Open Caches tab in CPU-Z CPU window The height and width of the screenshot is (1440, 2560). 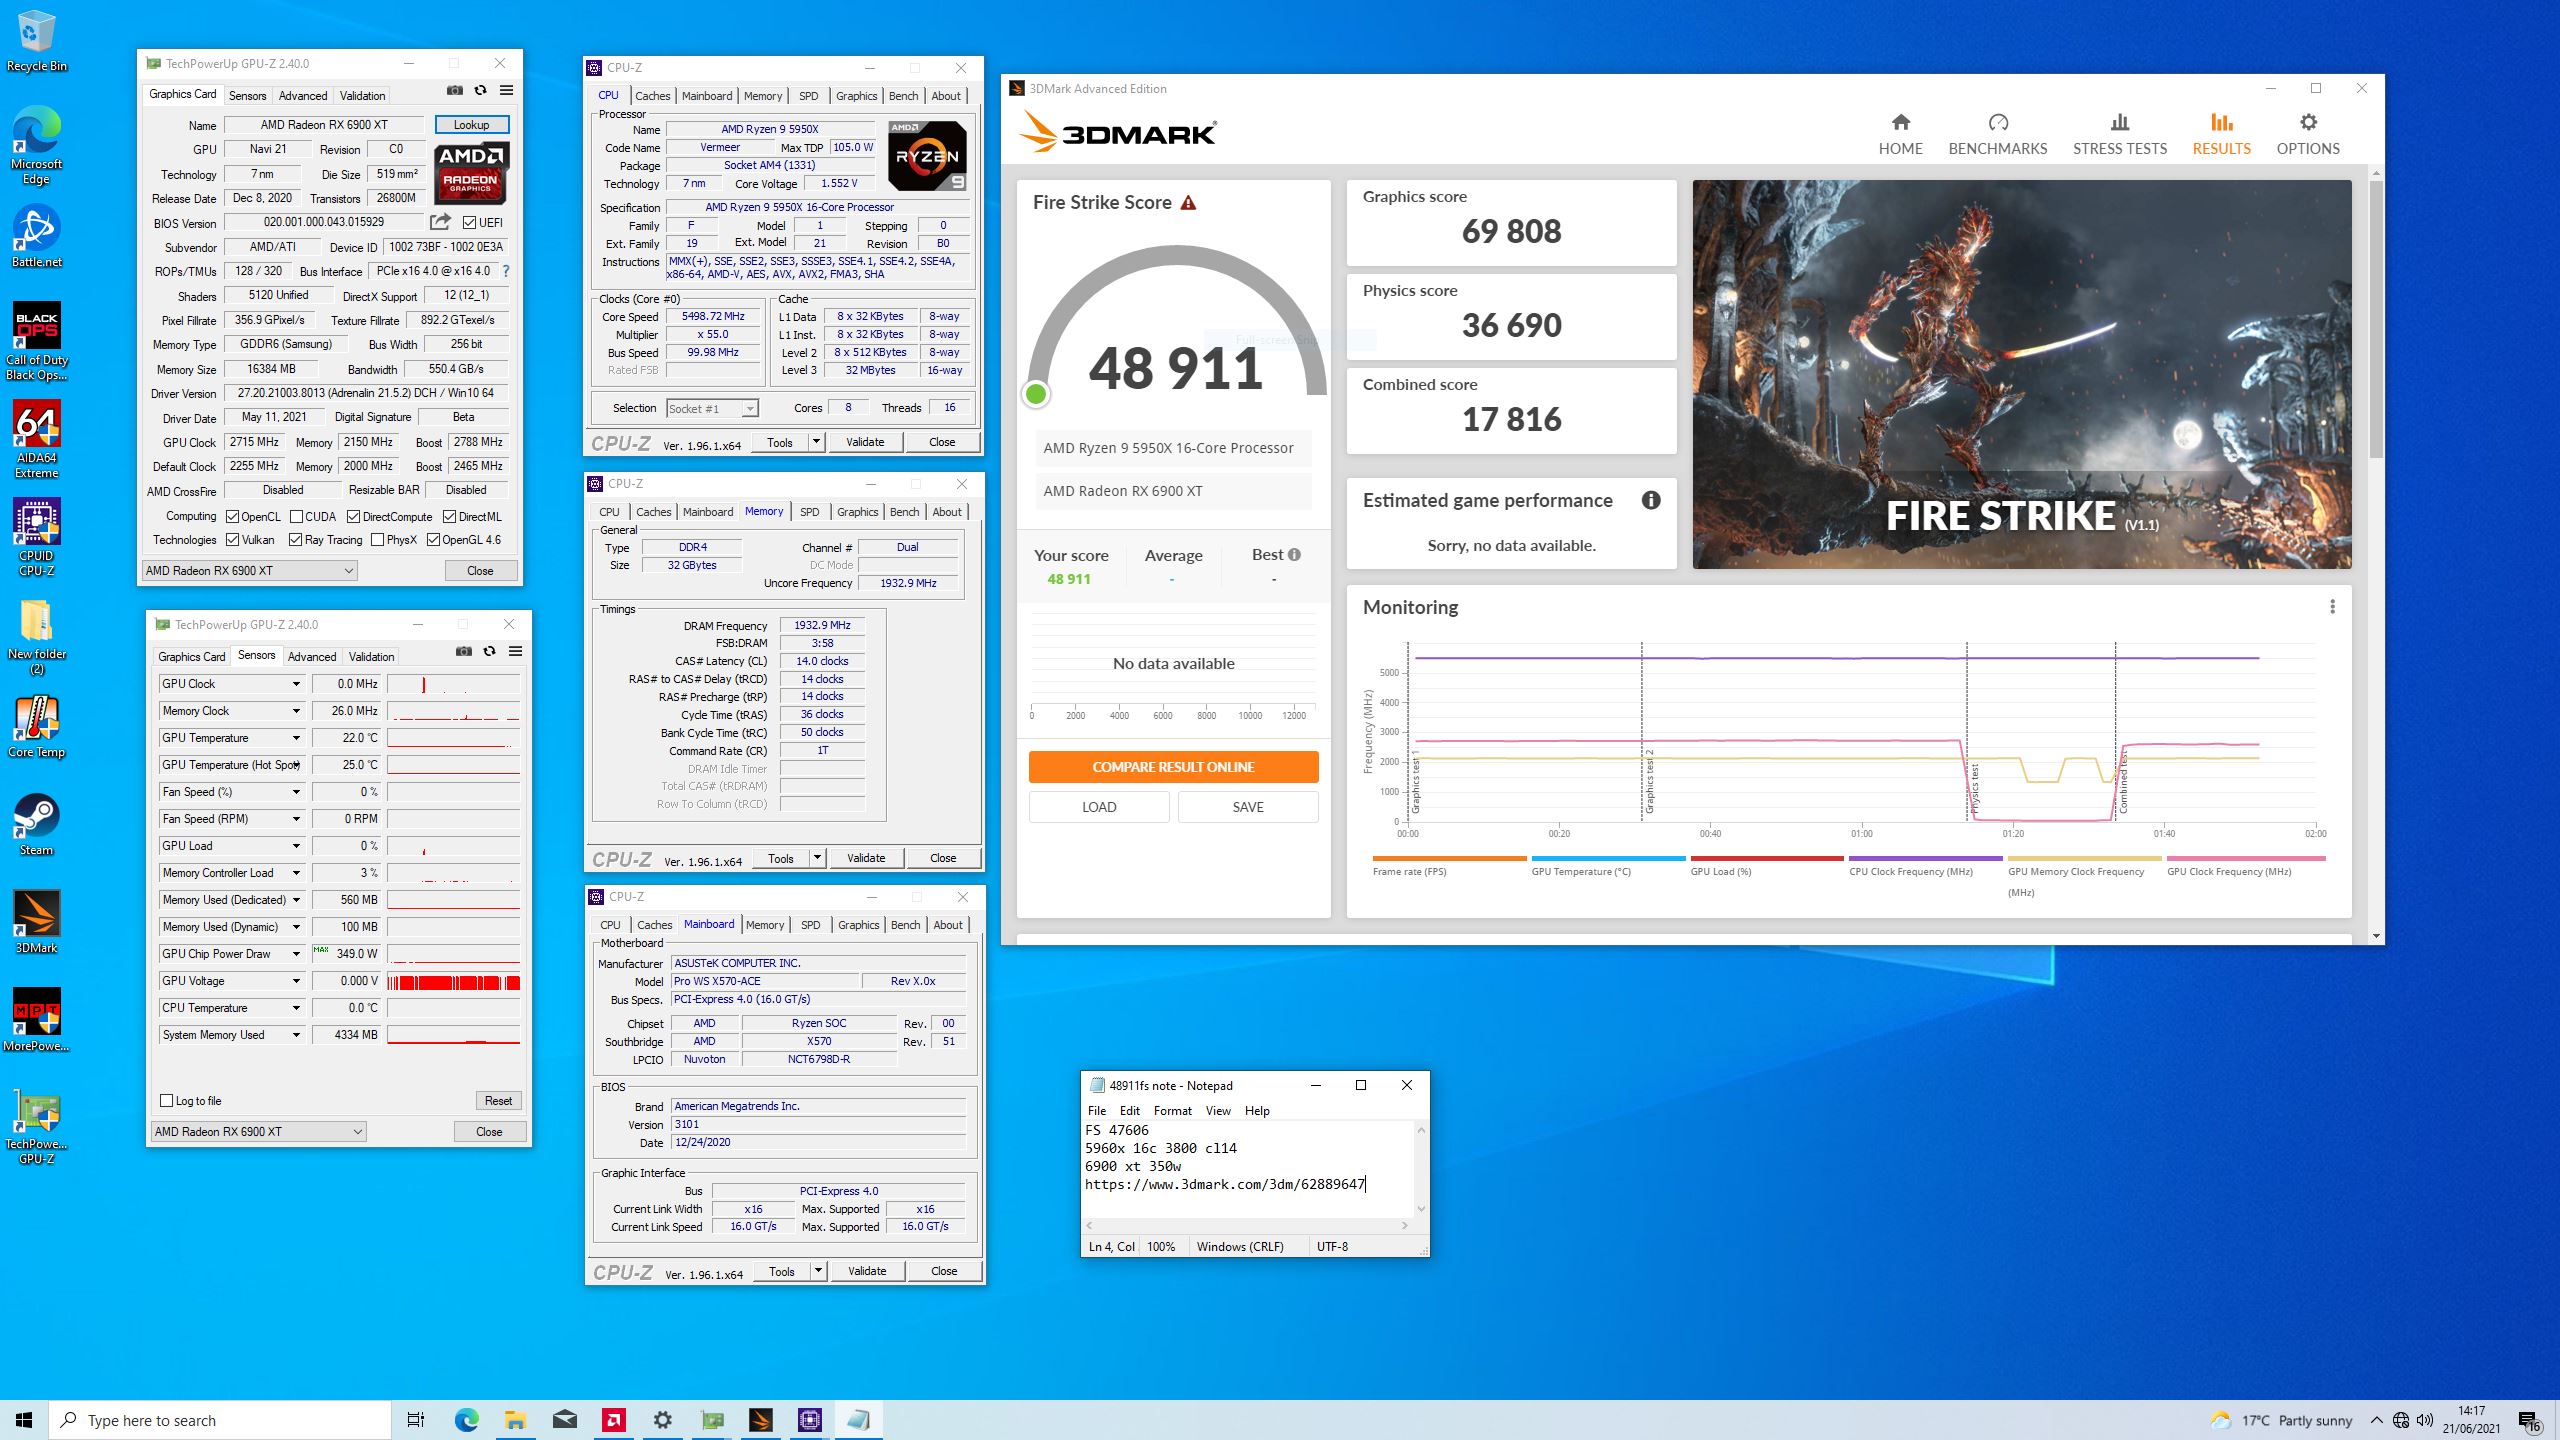(x=653, y=96)
